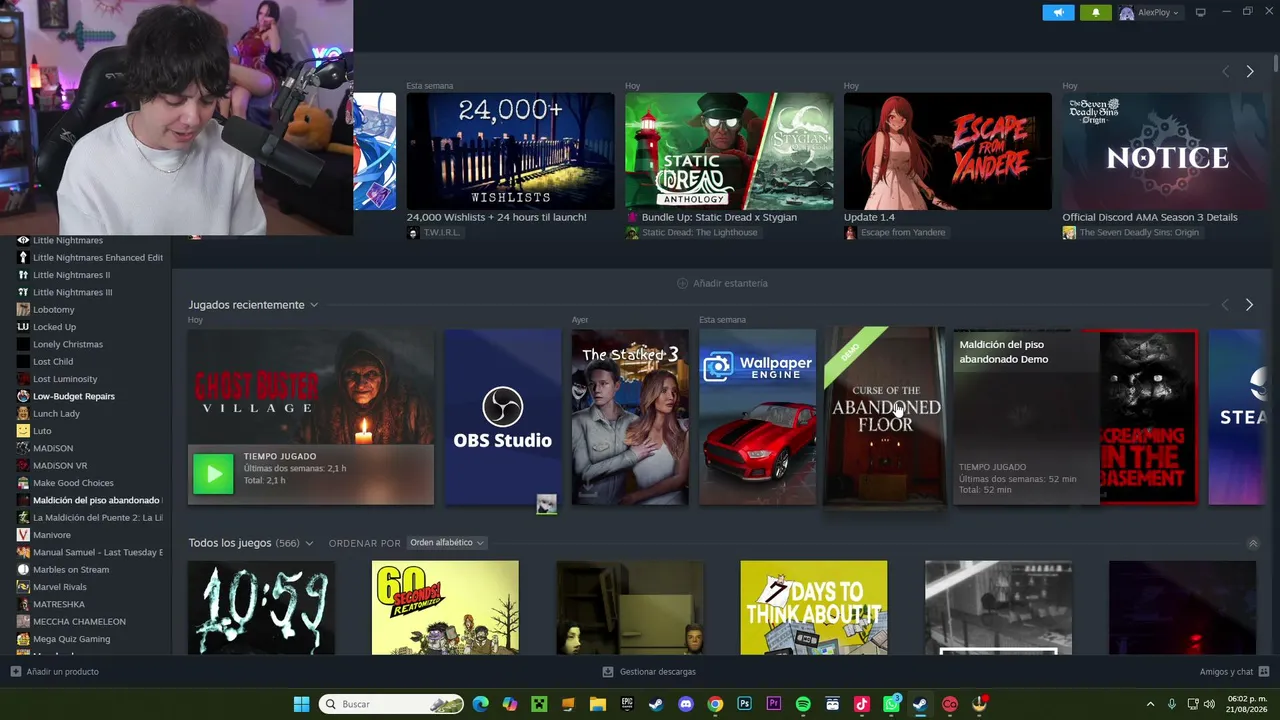Image resolution: width=1280 pixels, height=720 pixels.
Task: Open Epic Games Launcher from the taskbar
Action: pyautogui.click(x=627, y=704)
